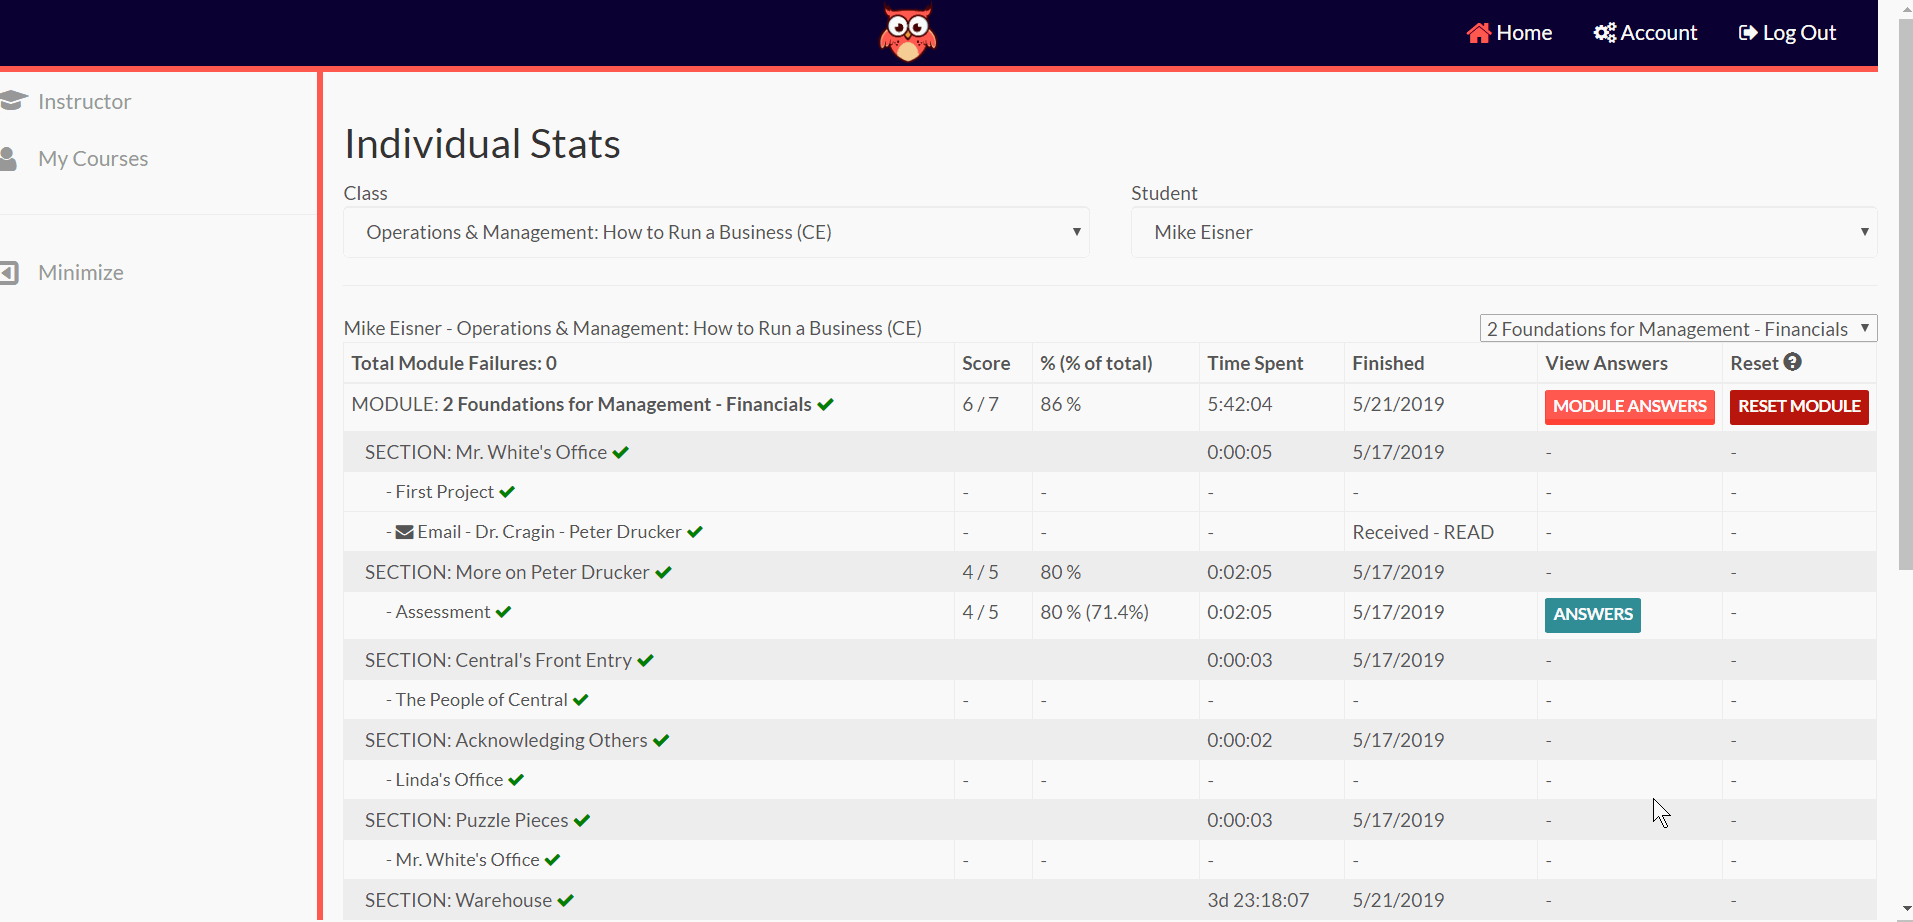Click the % (% of total) column header
This screenshot has width=1913, height=922.
[1096, 363]
